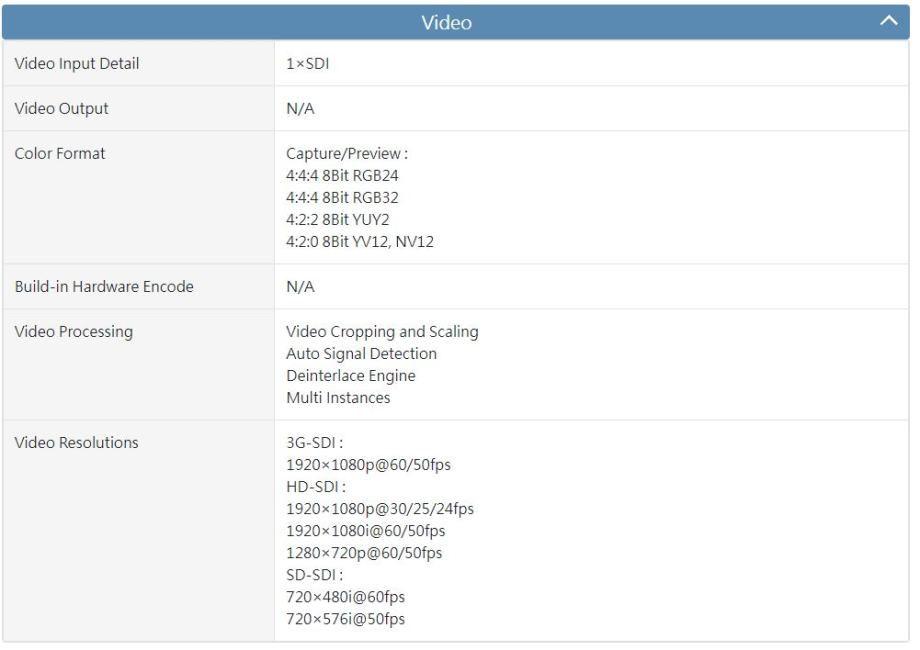The height and width of the screenshot is (650, 920).
Task: Select the 720×576i@50fps resolution entry
Action: [x=345, y=619]
